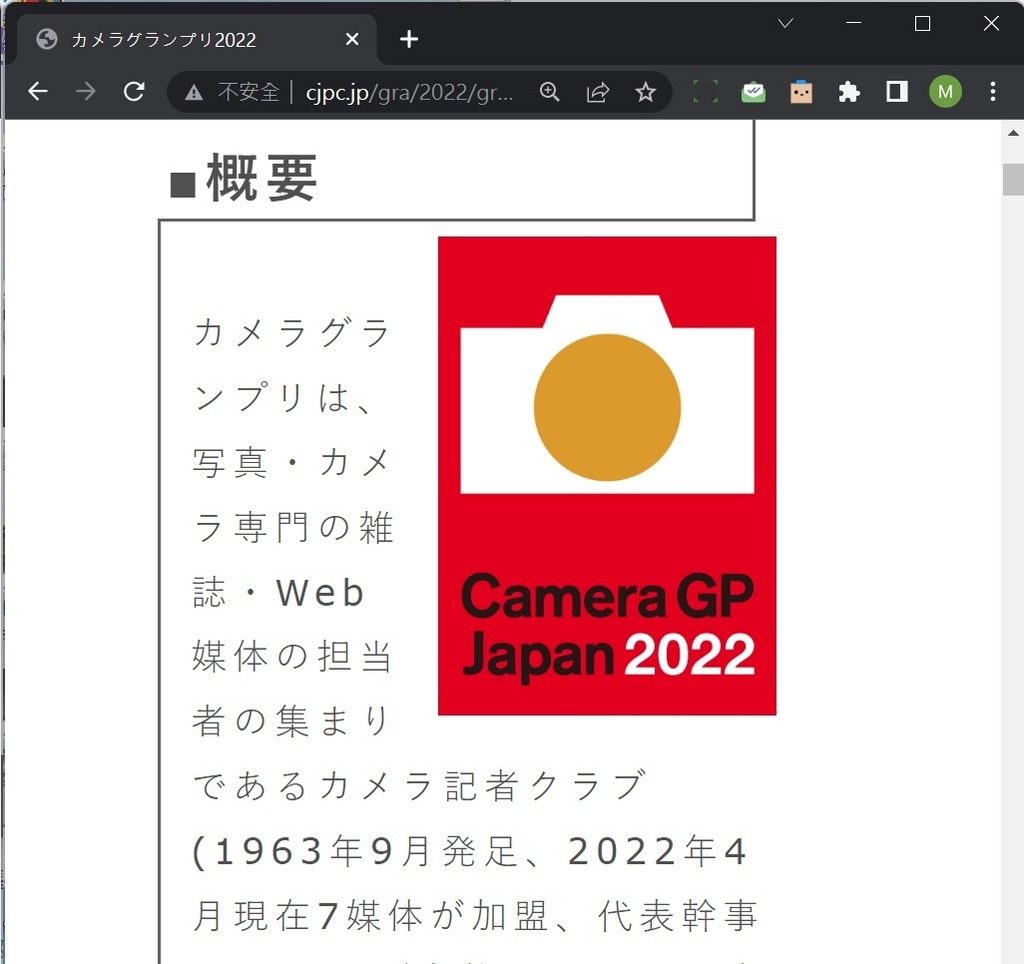
Task: Click the scrollbar up arrow
Action: 1013,133
